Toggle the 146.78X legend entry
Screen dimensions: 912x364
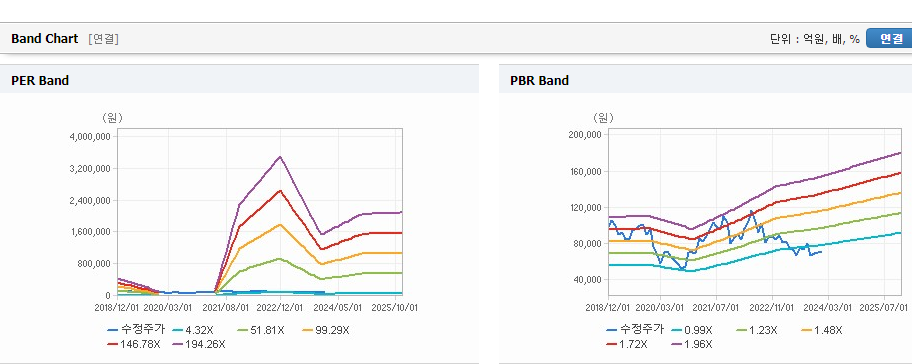click(135, 344)
